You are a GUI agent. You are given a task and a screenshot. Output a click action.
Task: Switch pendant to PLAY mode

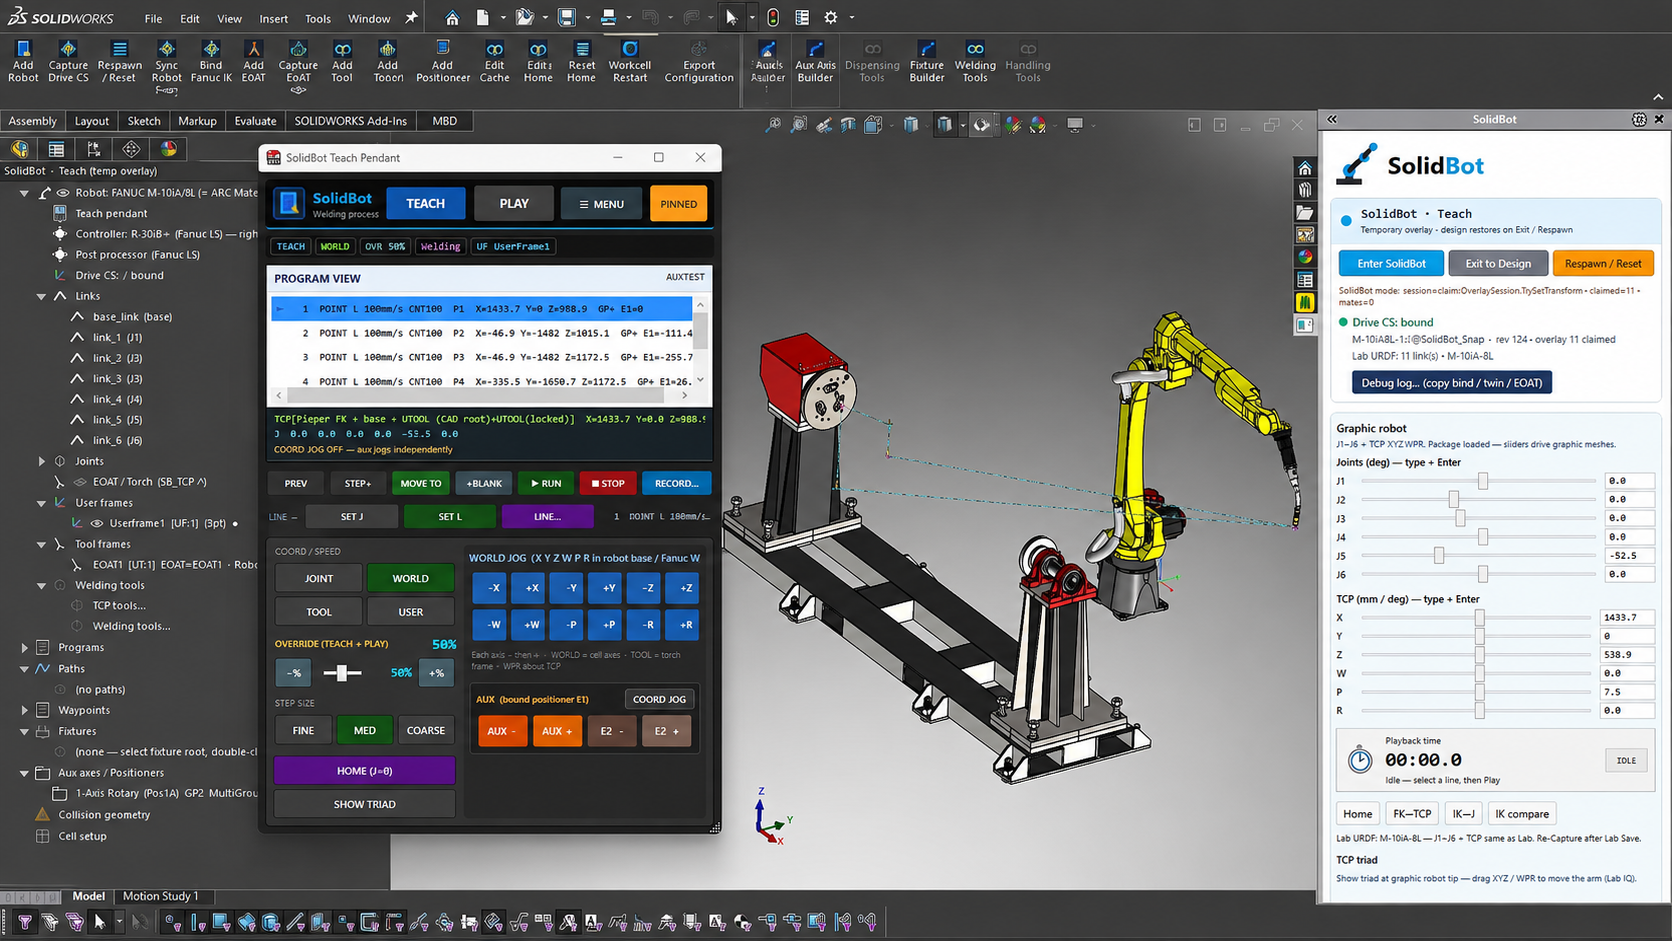pyautogui.click(x=514, y=204)
